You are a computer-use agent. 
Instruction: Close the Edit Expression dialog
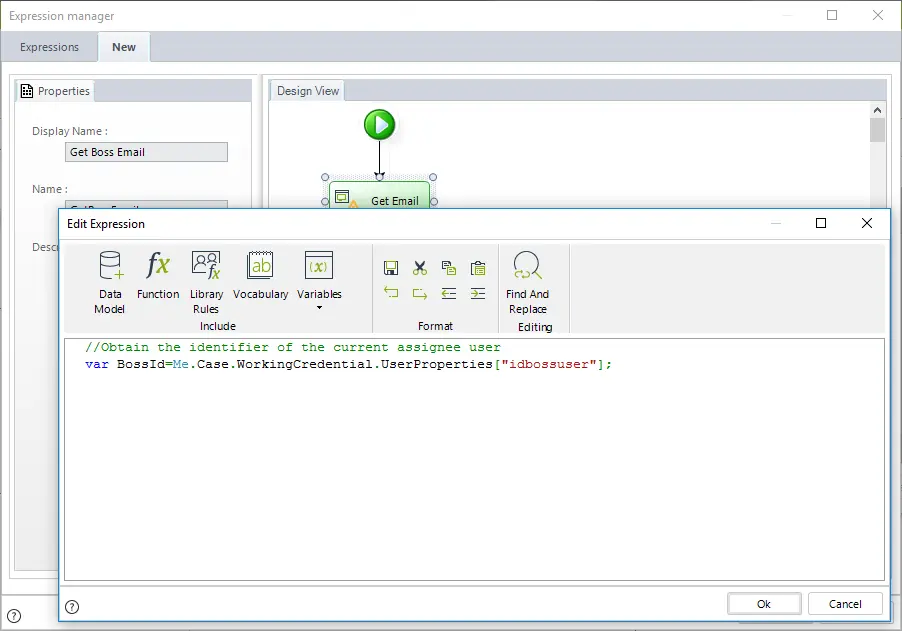tap(866, 223)
